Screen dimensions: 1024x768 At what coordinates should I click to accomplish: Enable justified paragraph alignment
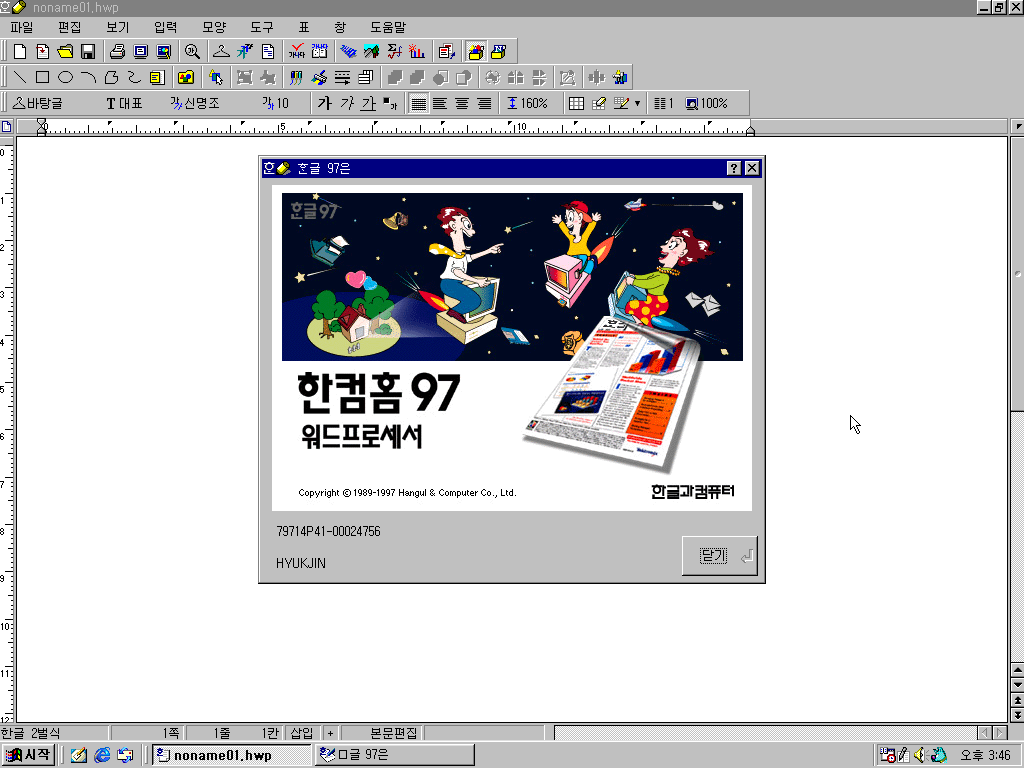point(418,103)
